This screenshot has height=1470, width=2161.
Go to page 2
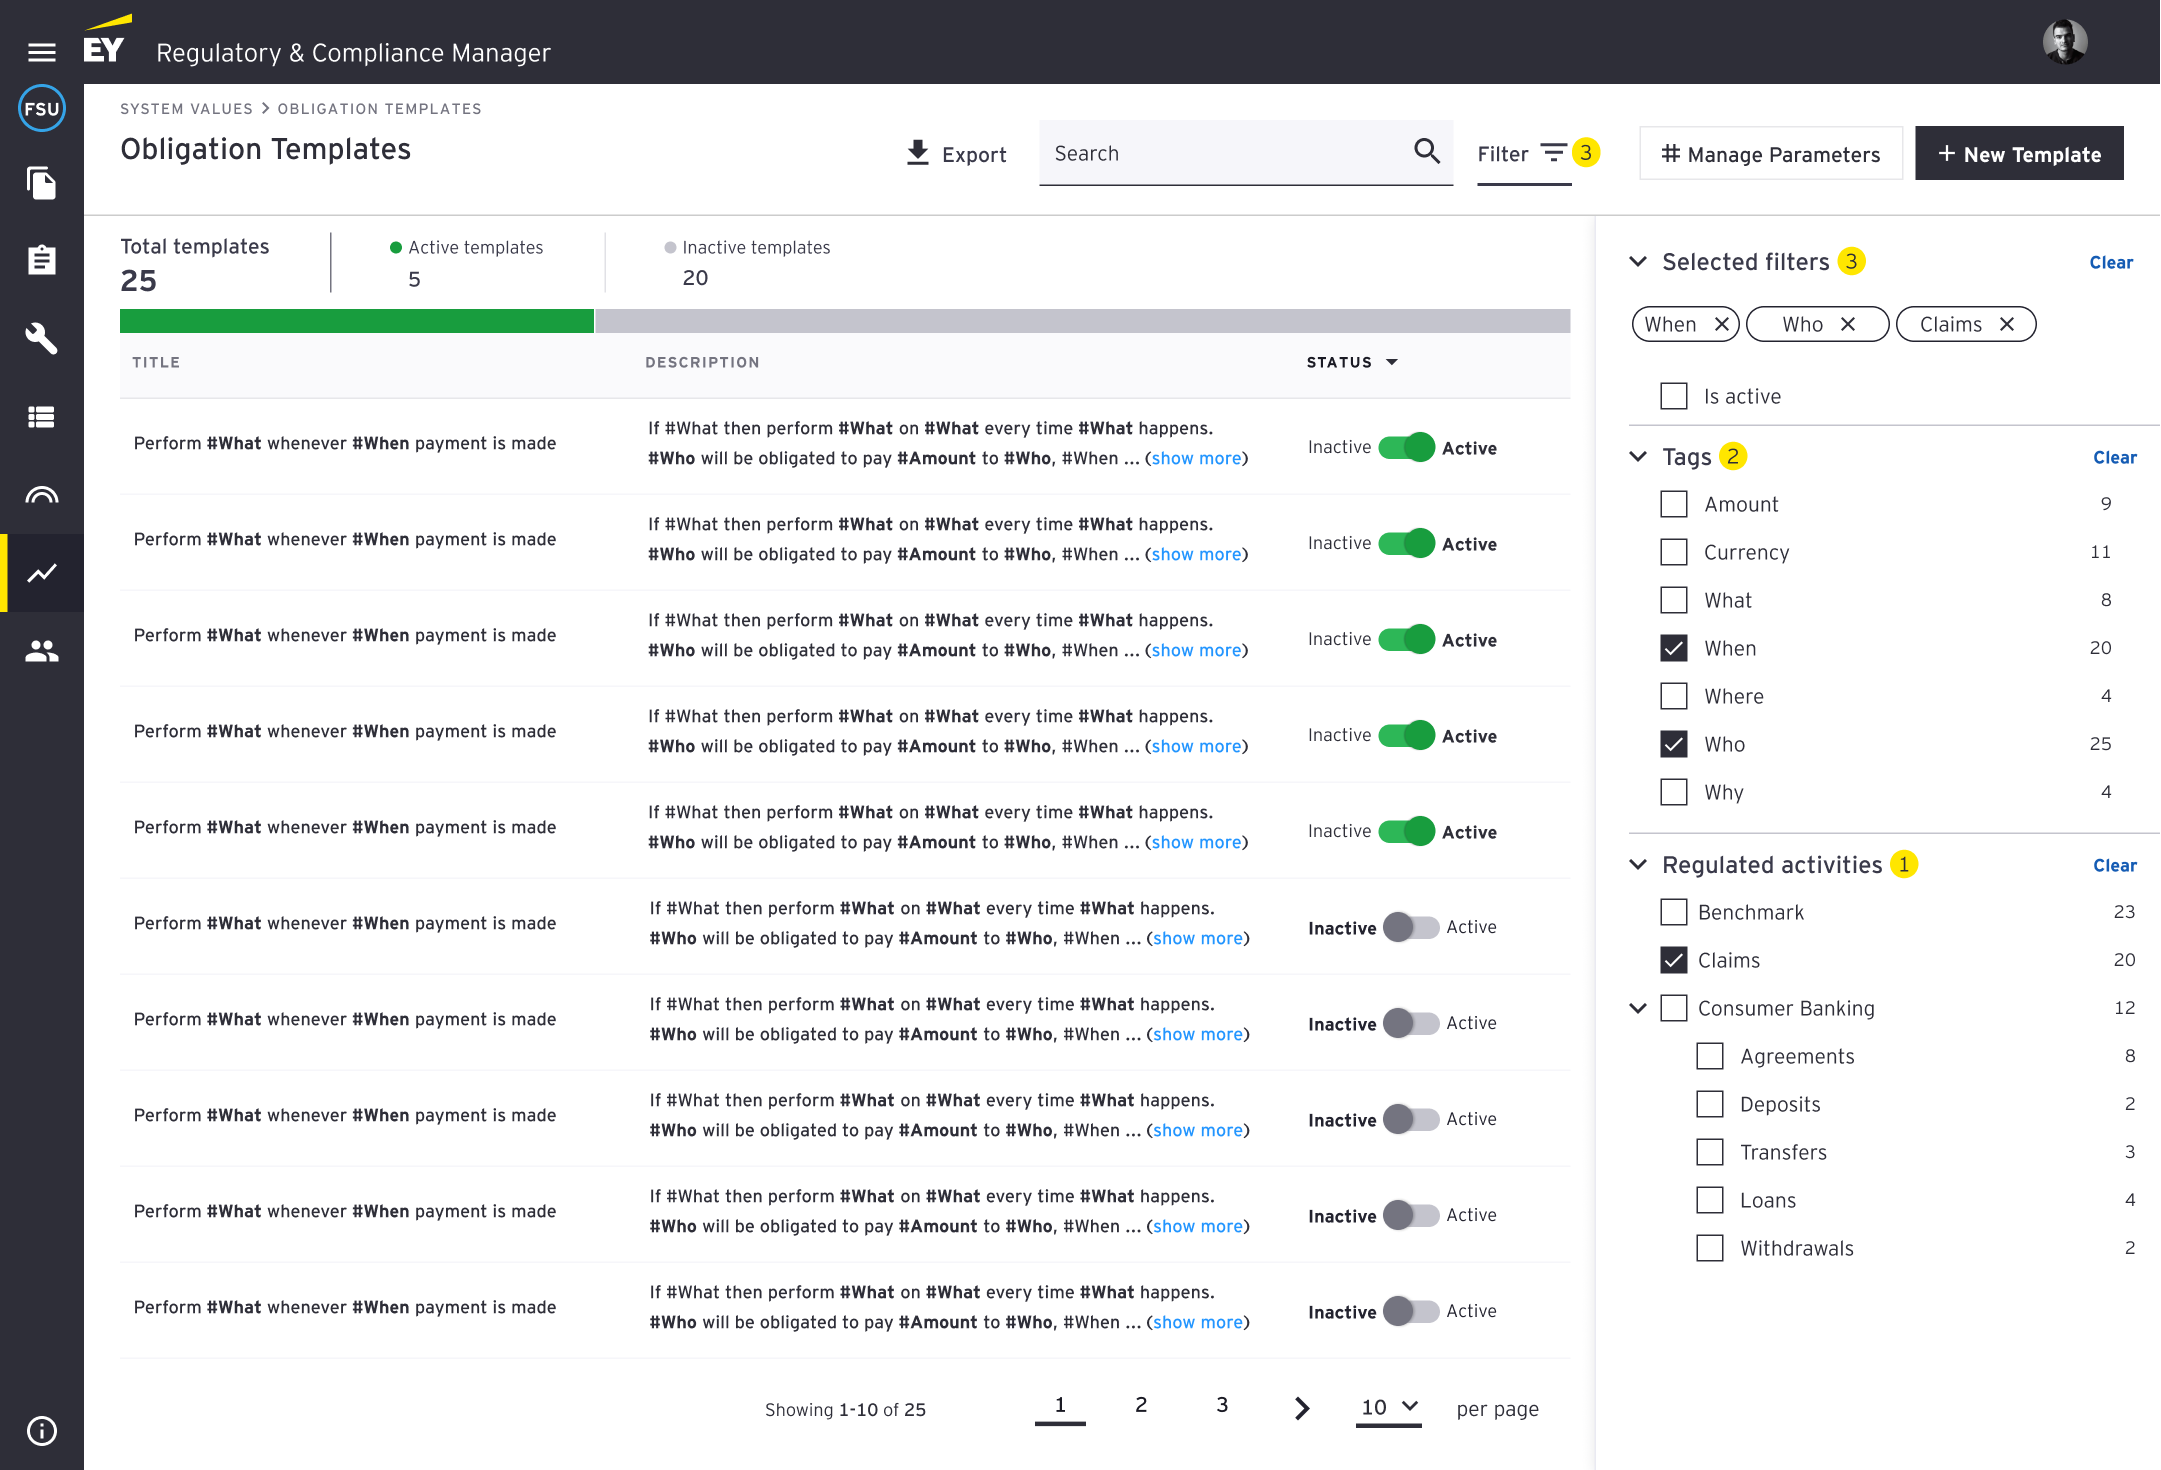[x=1140, y=1405]
